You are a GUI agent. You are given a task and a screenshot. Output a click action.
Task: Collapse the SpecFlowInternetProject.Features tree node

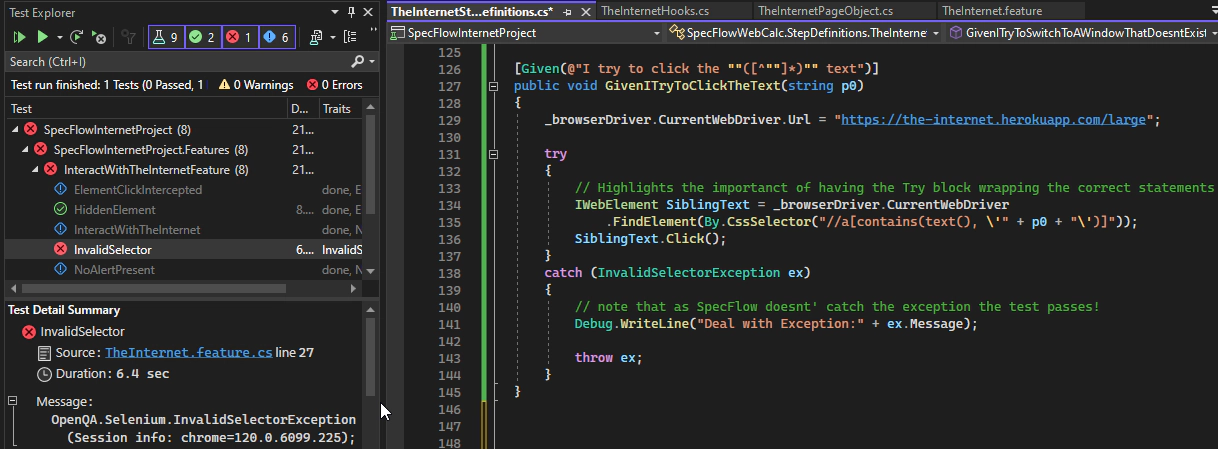[26, 150]
